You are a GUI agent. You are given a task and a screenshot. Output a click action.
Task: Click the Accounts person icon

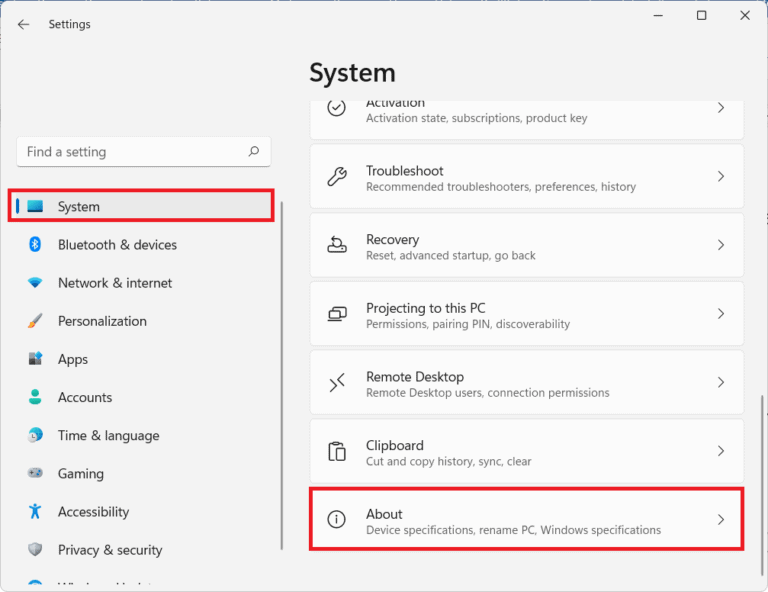(35, 397)
